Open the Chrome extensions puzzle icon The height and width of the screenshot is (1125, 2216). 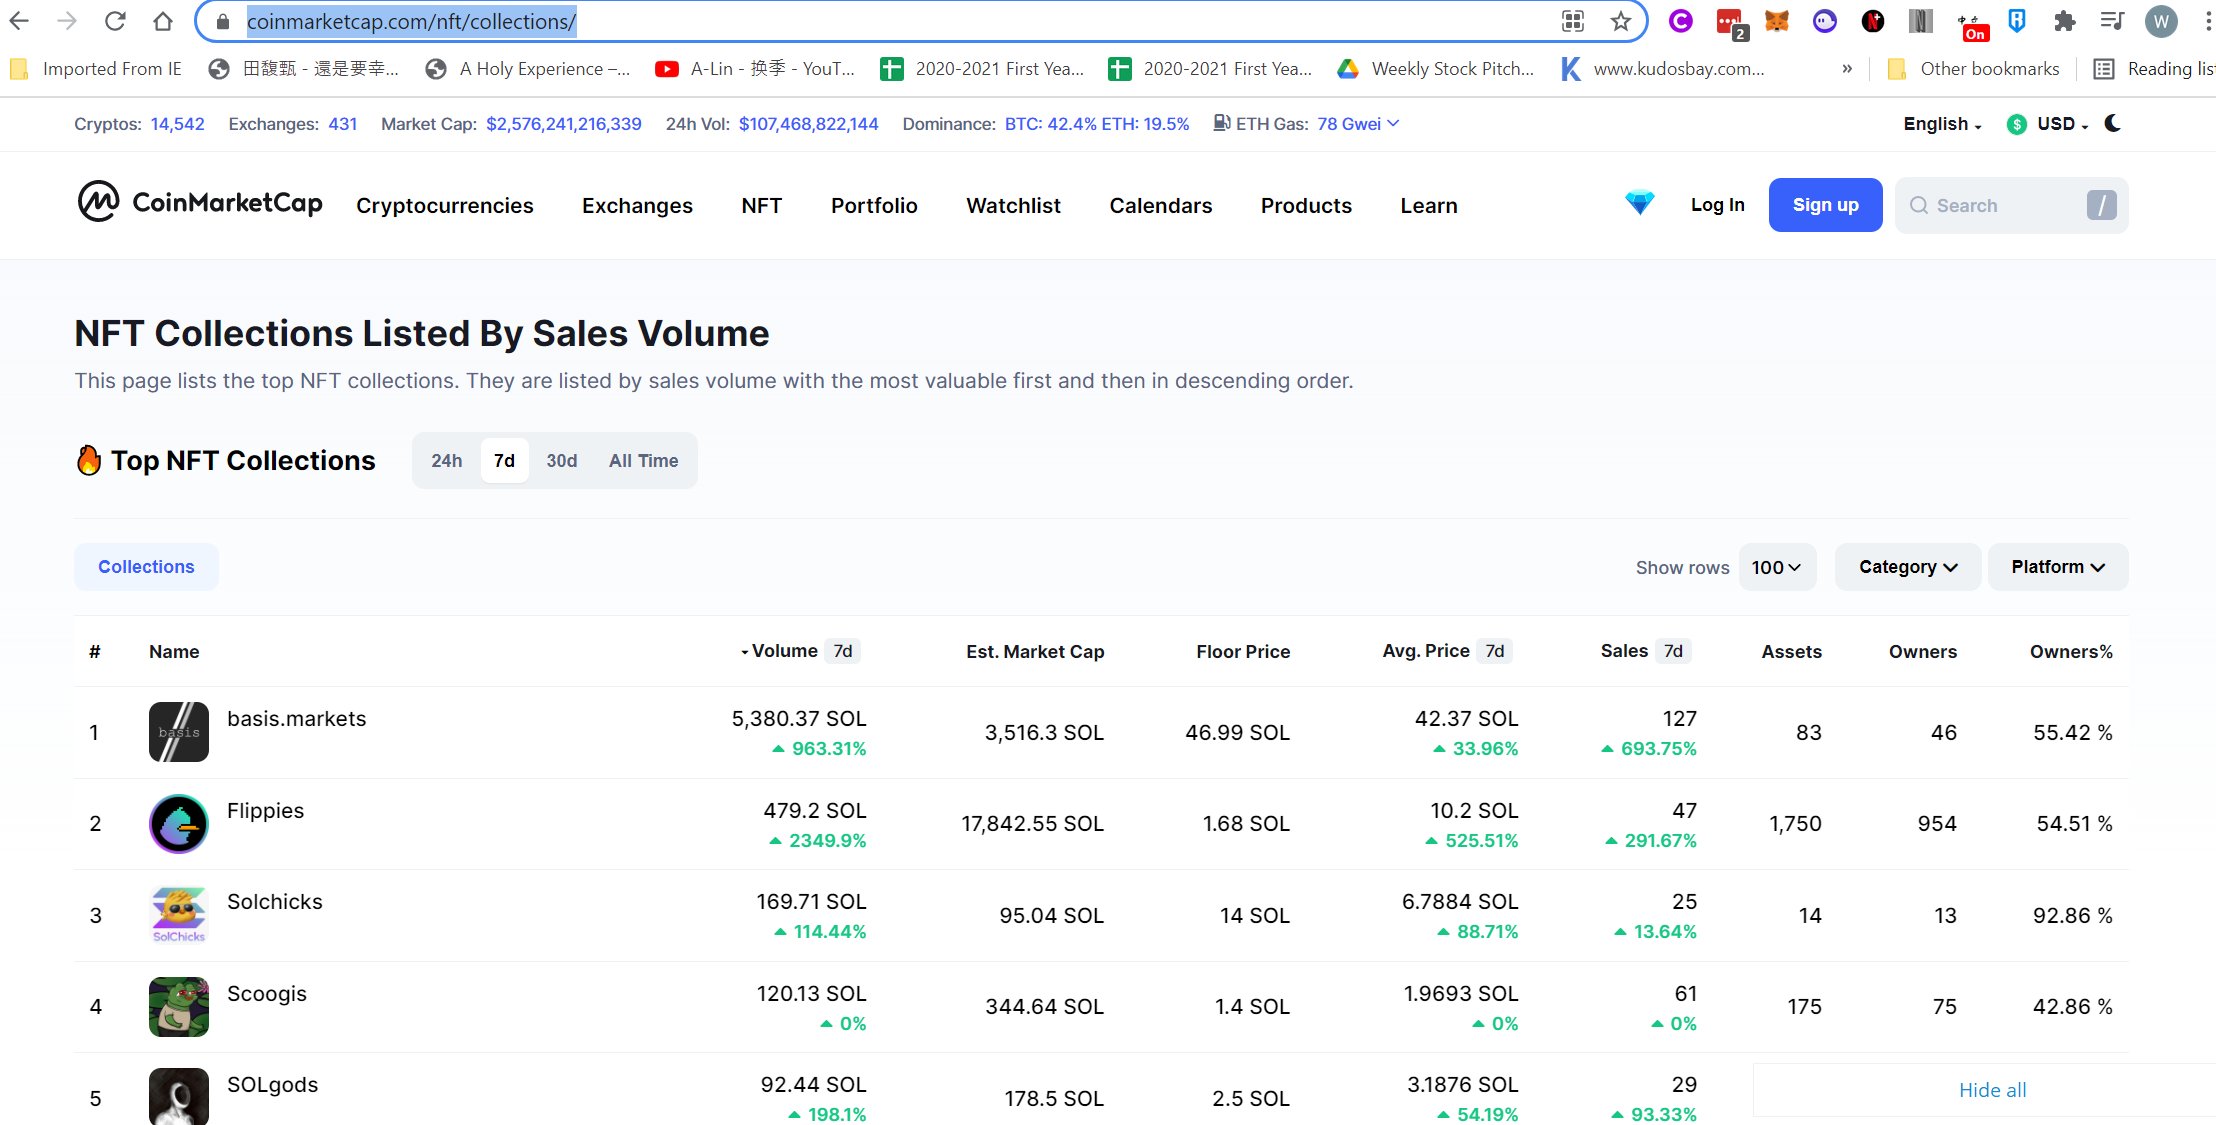pyautogui.click(x=2064, y=21)
